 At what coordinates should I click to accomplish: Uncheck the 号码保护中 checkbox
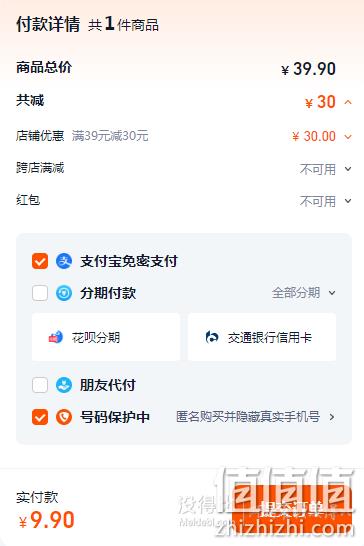click(40, 417)
